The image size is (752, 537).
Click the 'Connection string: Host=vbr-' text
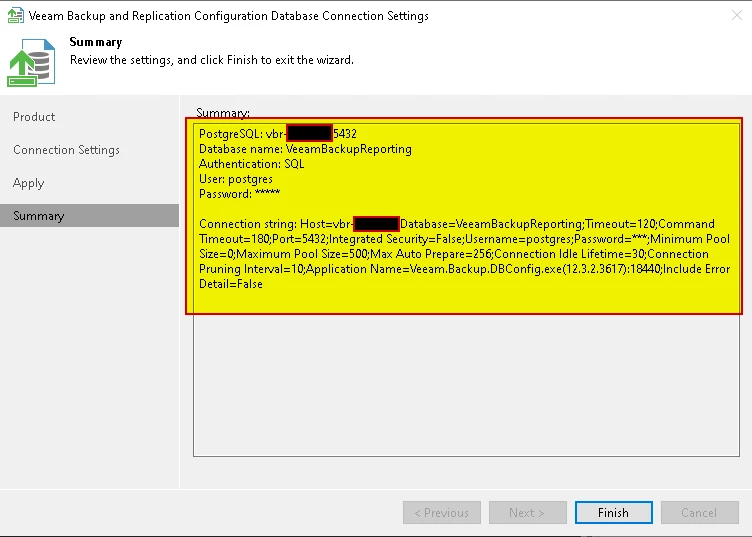(x=276, y=224)
